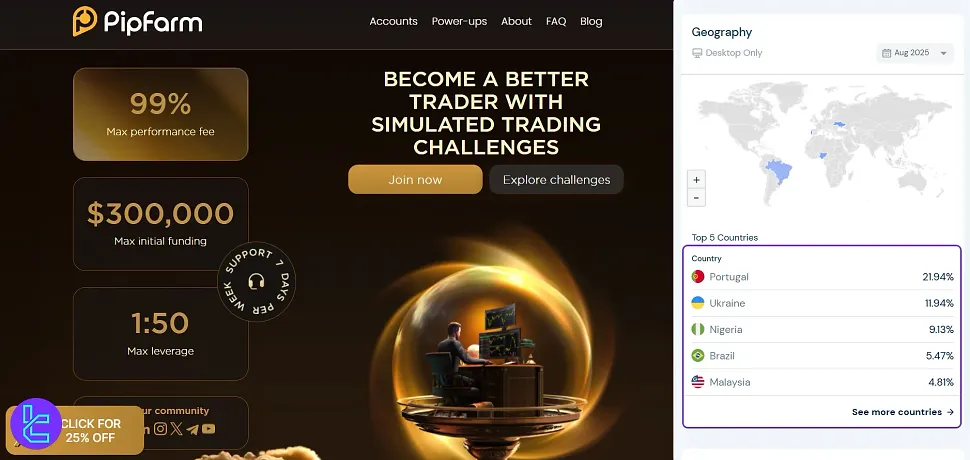Click the Brazil flag icon
Image resolution: width=970 pixels, height=460 pixels.
[698, 356]
